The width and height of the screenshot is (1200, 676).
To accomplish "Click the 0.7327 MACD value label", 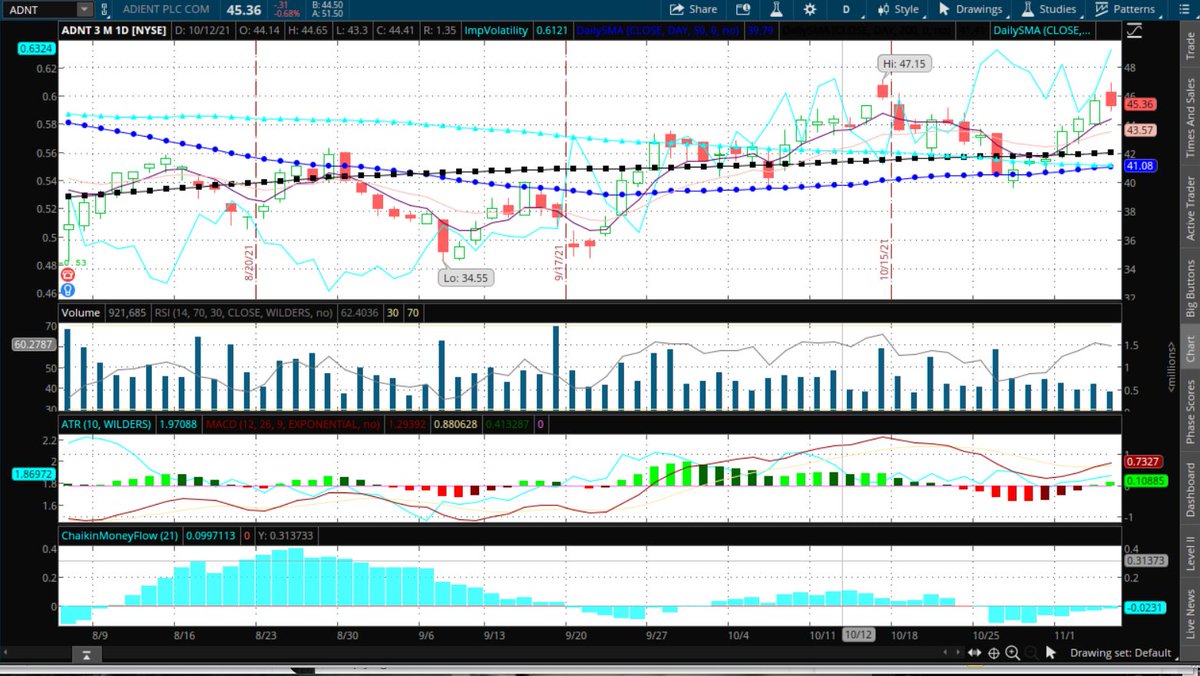I will click(1142, 461).
